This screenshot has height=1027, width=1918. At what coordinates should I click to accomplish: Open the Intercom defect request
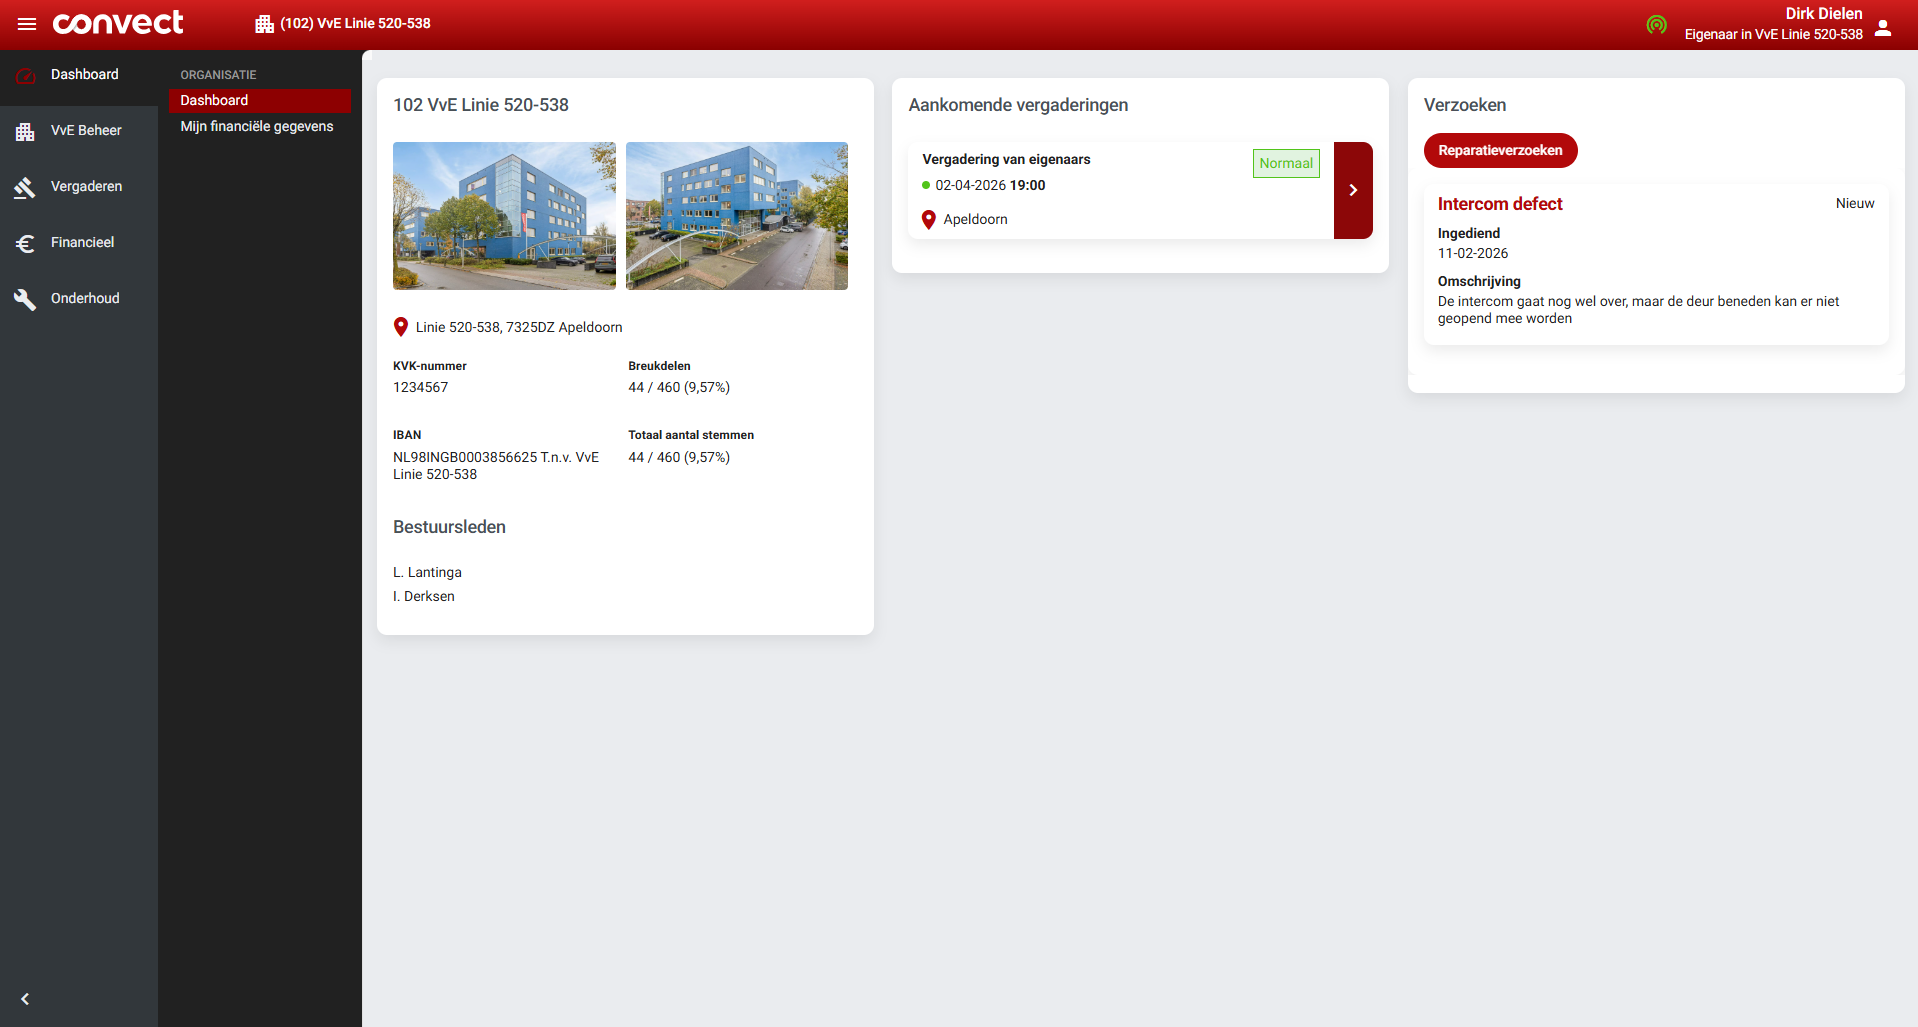(x=1499, y=204)
